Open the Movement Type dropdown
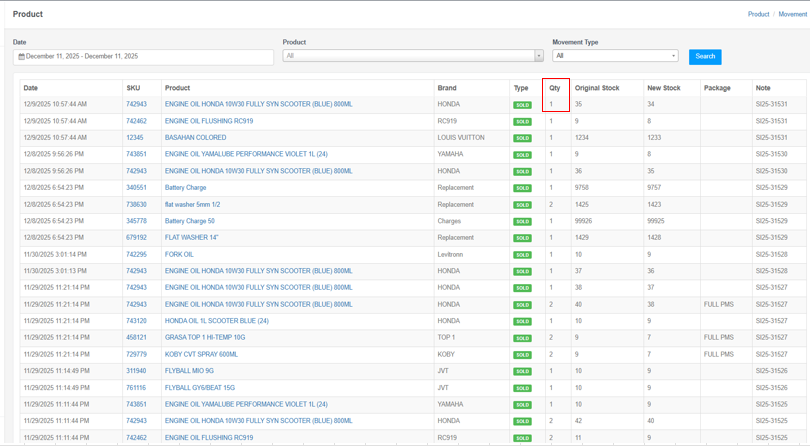Image resolution: width=810 pixels, height=446 pixels. (614, 56)
